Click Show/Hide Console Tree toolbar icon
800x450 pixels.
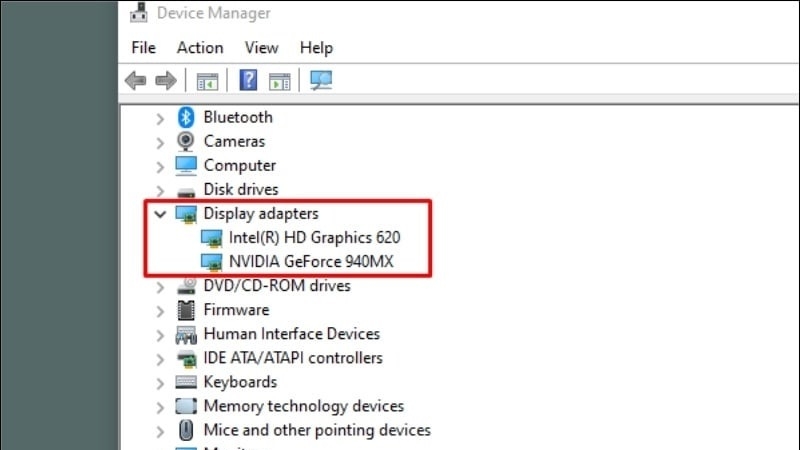point(207,80)
